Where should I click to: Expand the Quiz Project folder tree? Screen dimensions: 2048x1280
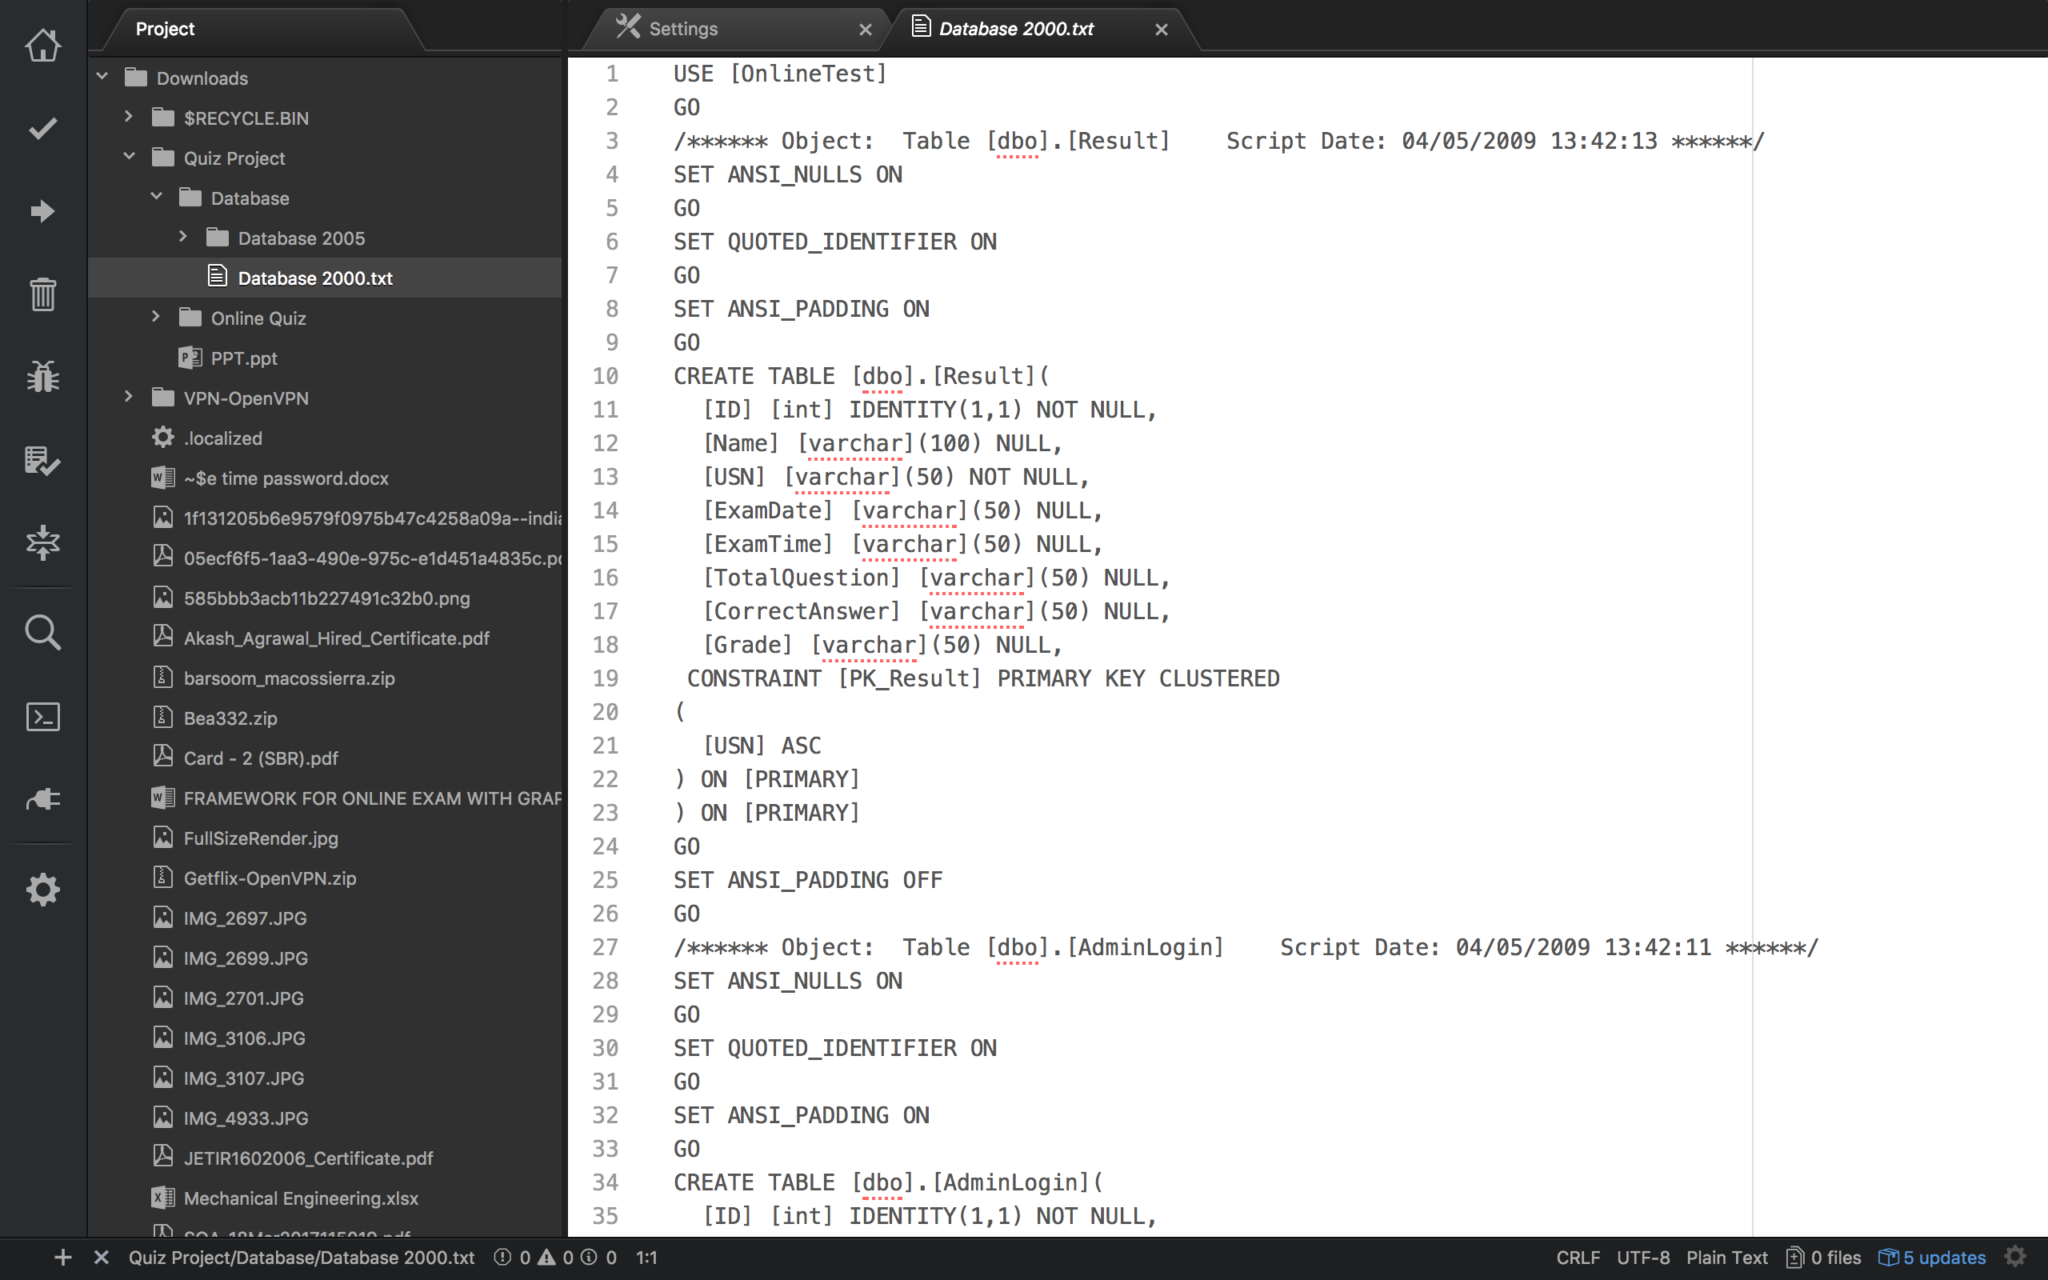click(128, 158)
